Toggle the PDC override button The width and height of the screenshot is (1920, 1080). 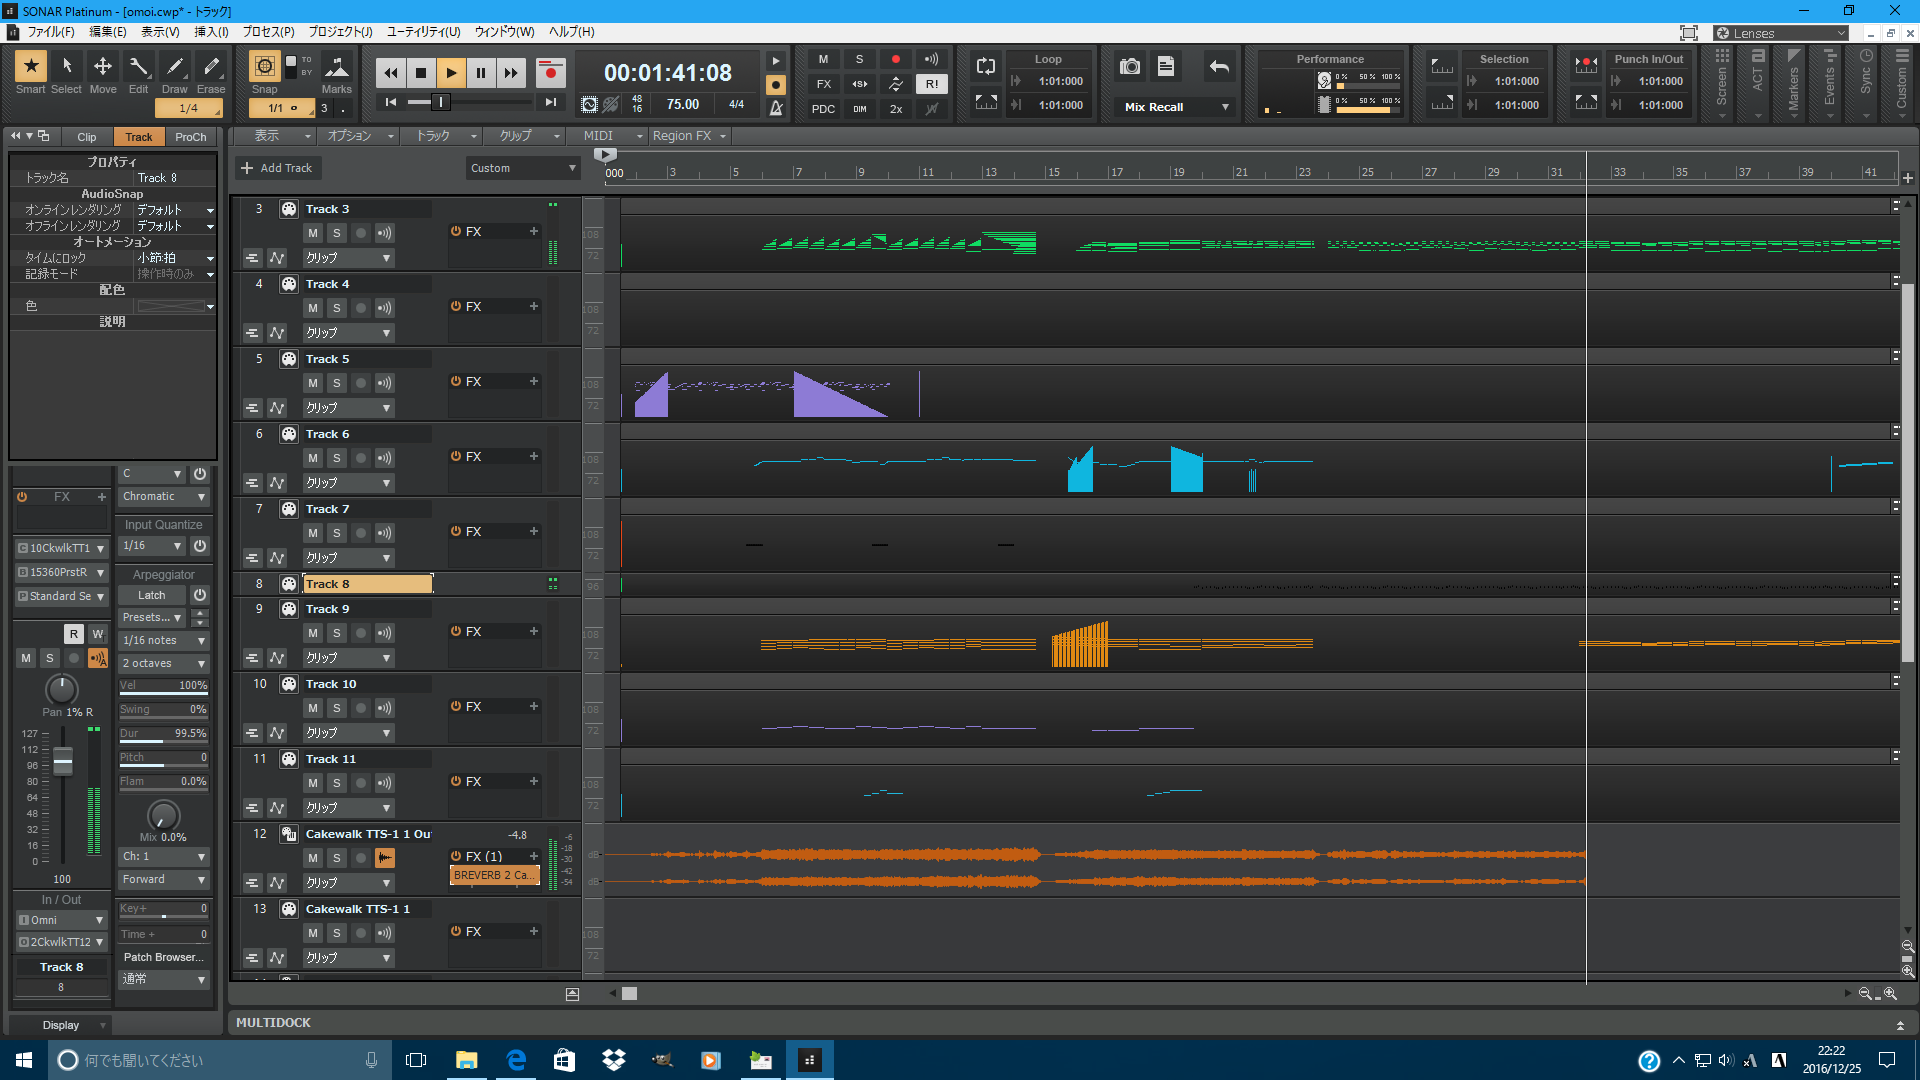823,109
